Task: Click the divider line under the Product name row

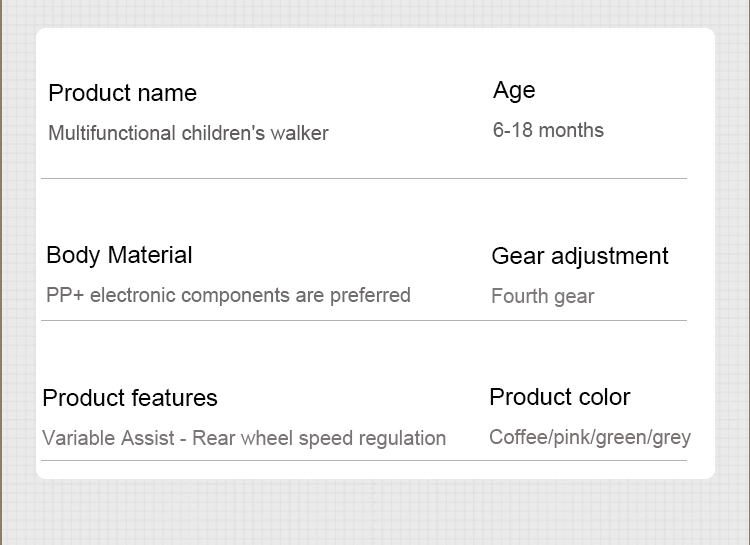Action: pos(364,178)
